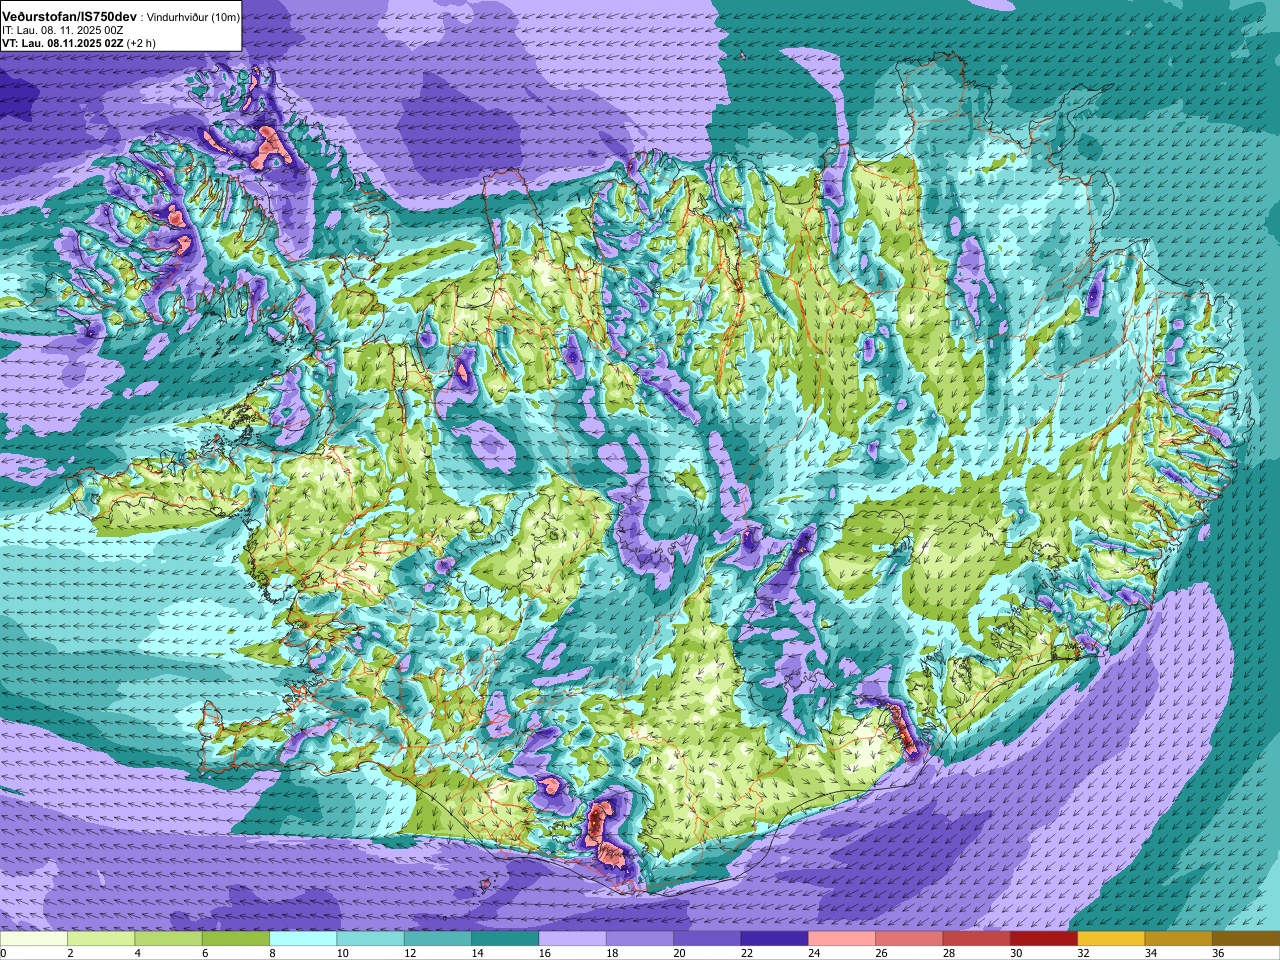Click the 30 tick label in legend

[1015, 953]
